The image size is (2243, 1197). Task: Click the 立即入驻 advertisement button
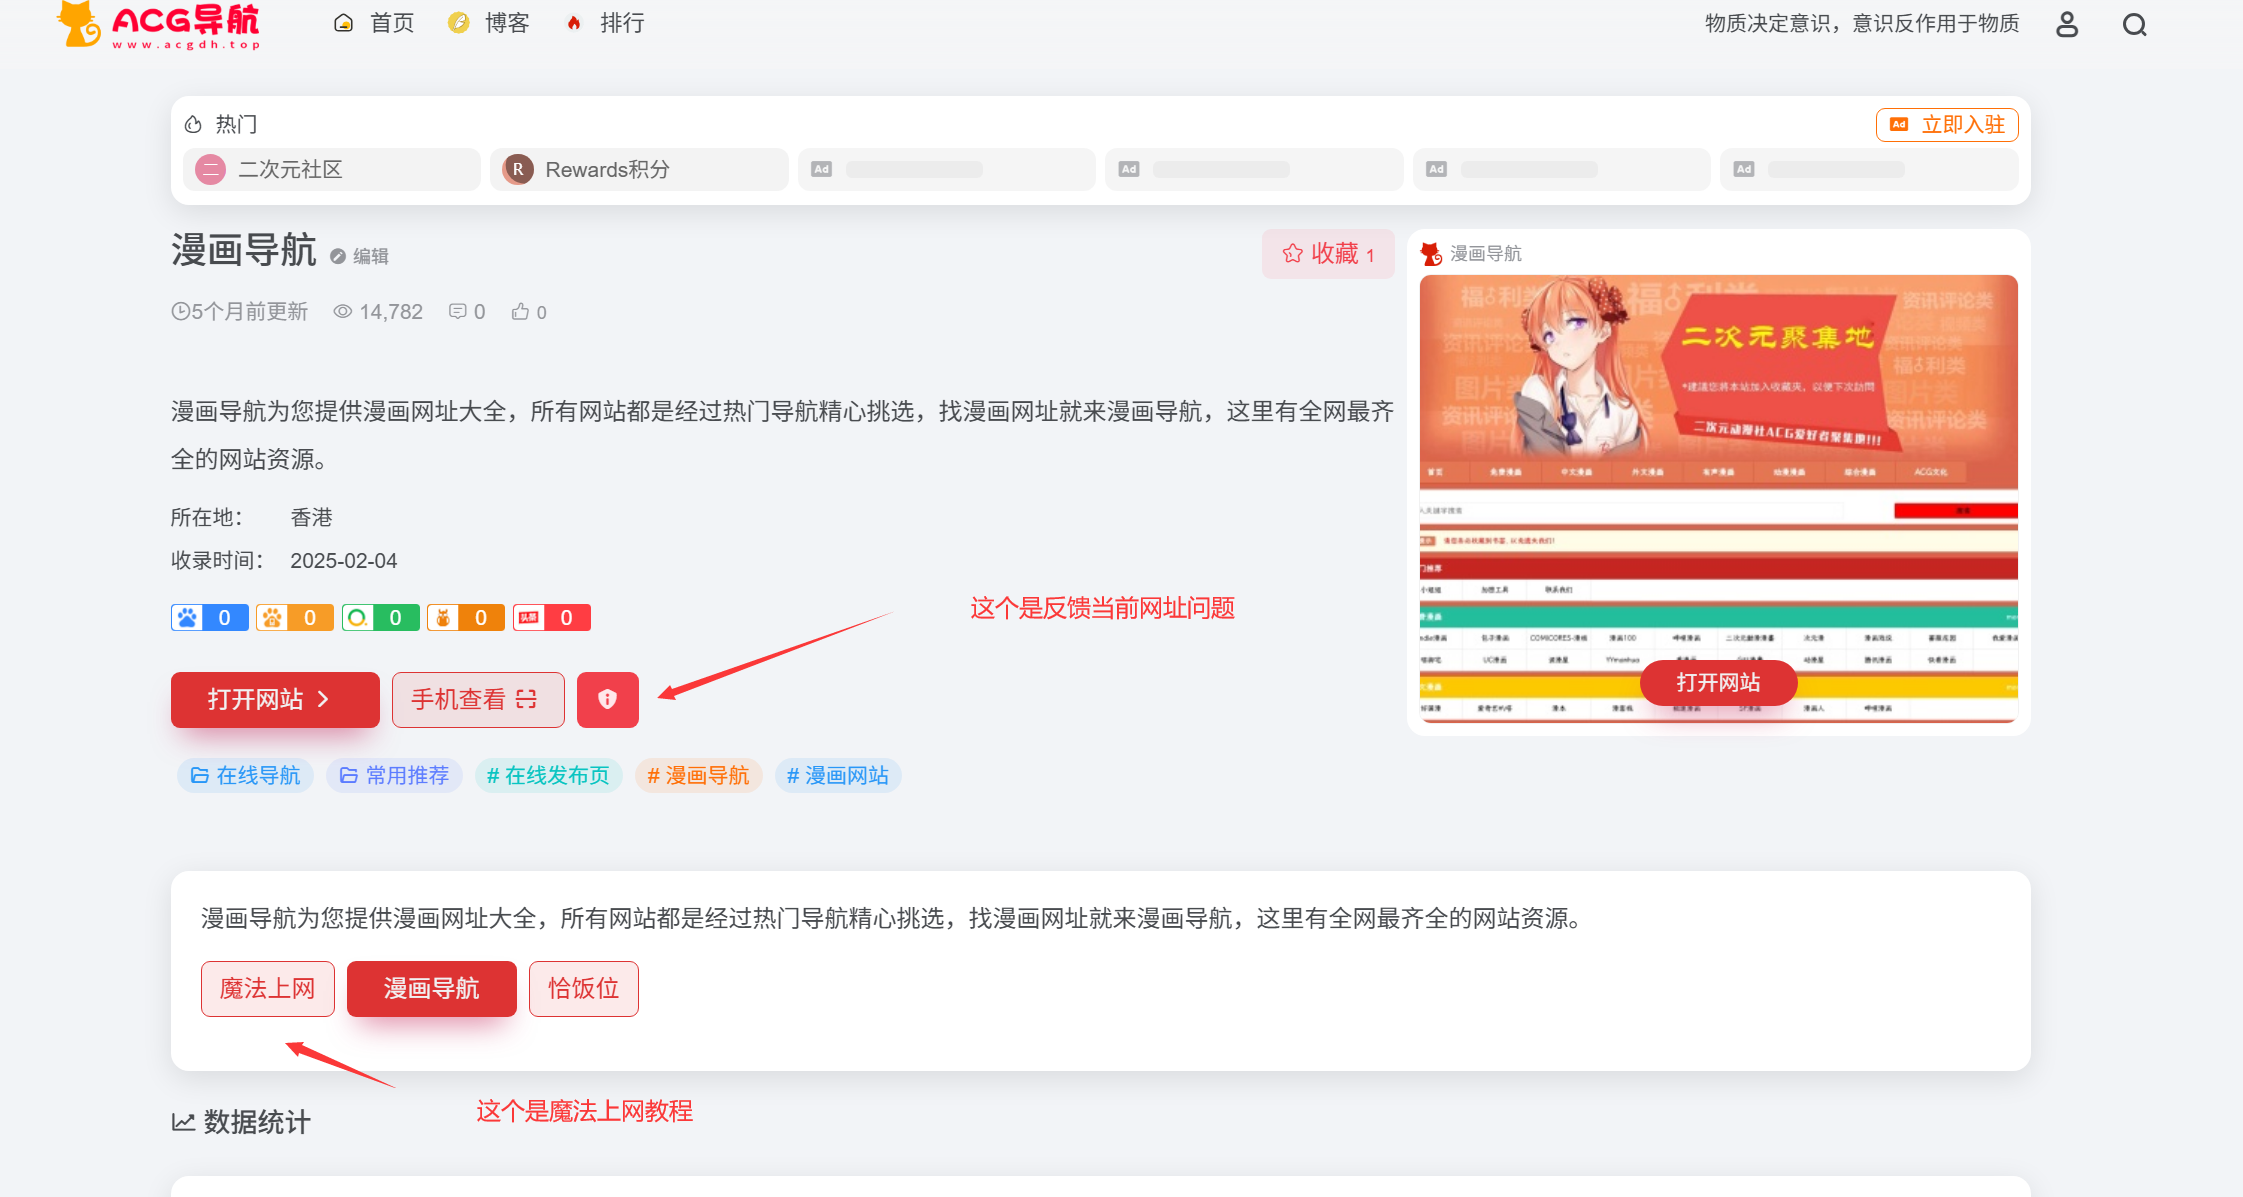click(1946, 124)
